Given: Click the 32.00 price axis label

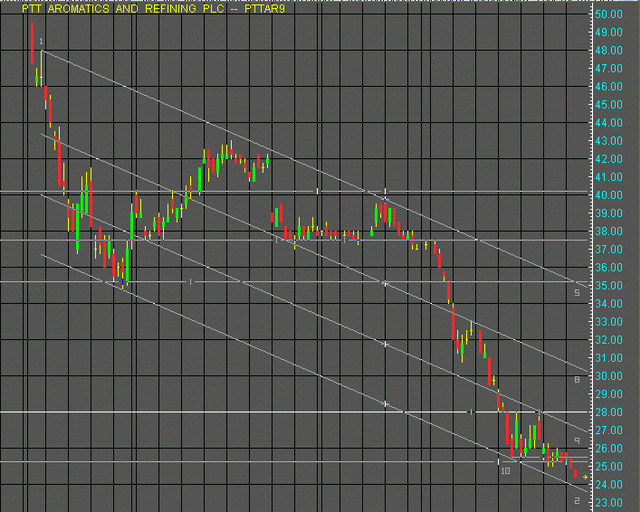Looking at the screenshot, I should (x=609, y=340).
